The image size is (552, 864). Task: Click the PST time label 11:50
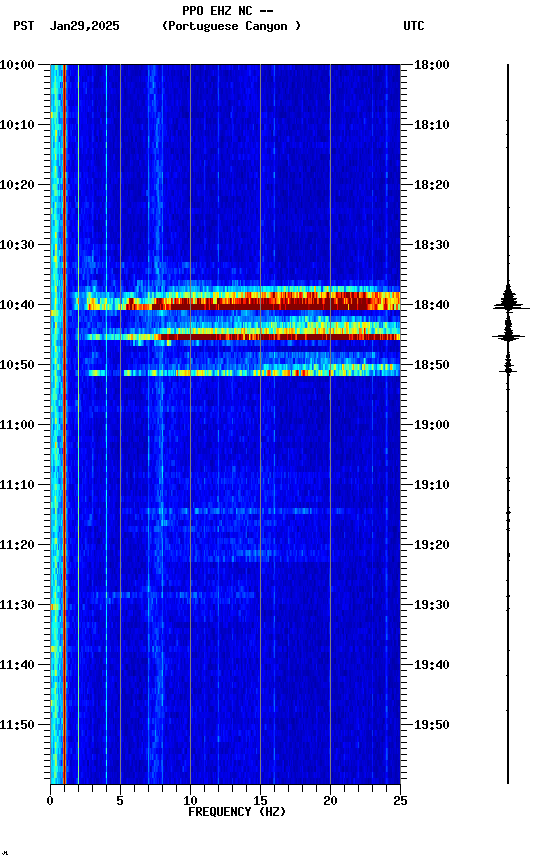click(x=17, y=725)
